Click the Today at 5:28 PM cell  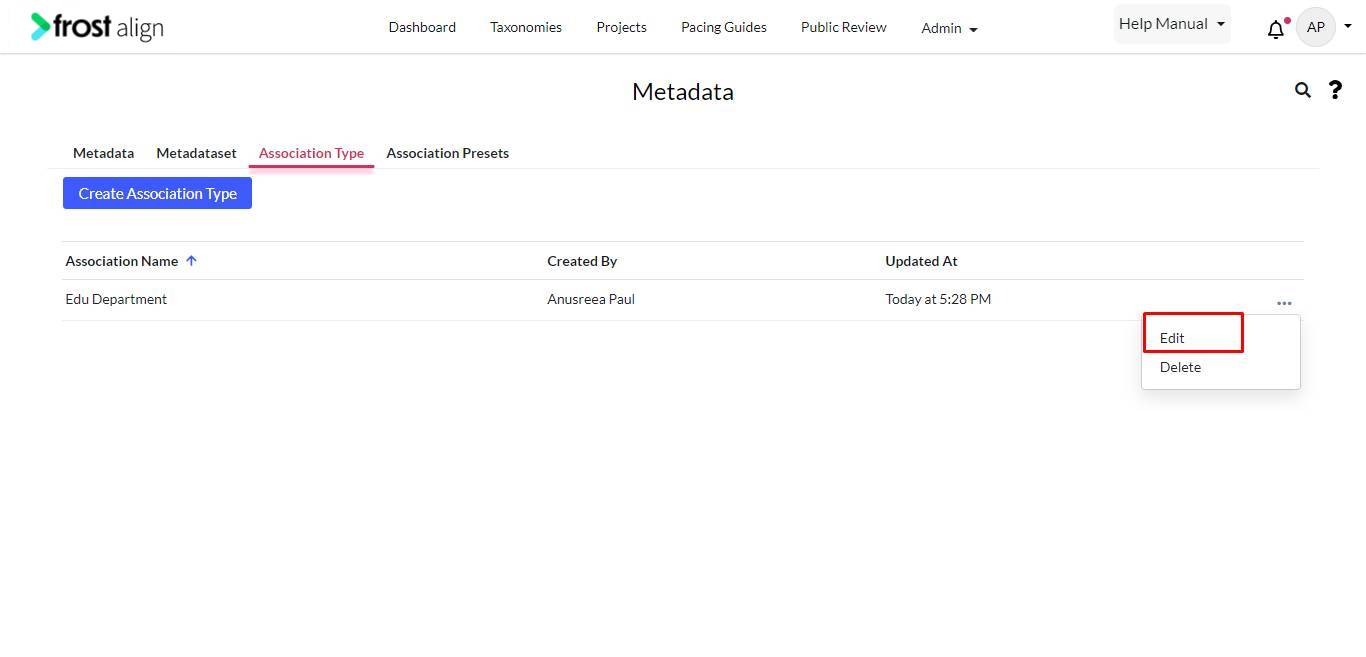tap(938, 299)
